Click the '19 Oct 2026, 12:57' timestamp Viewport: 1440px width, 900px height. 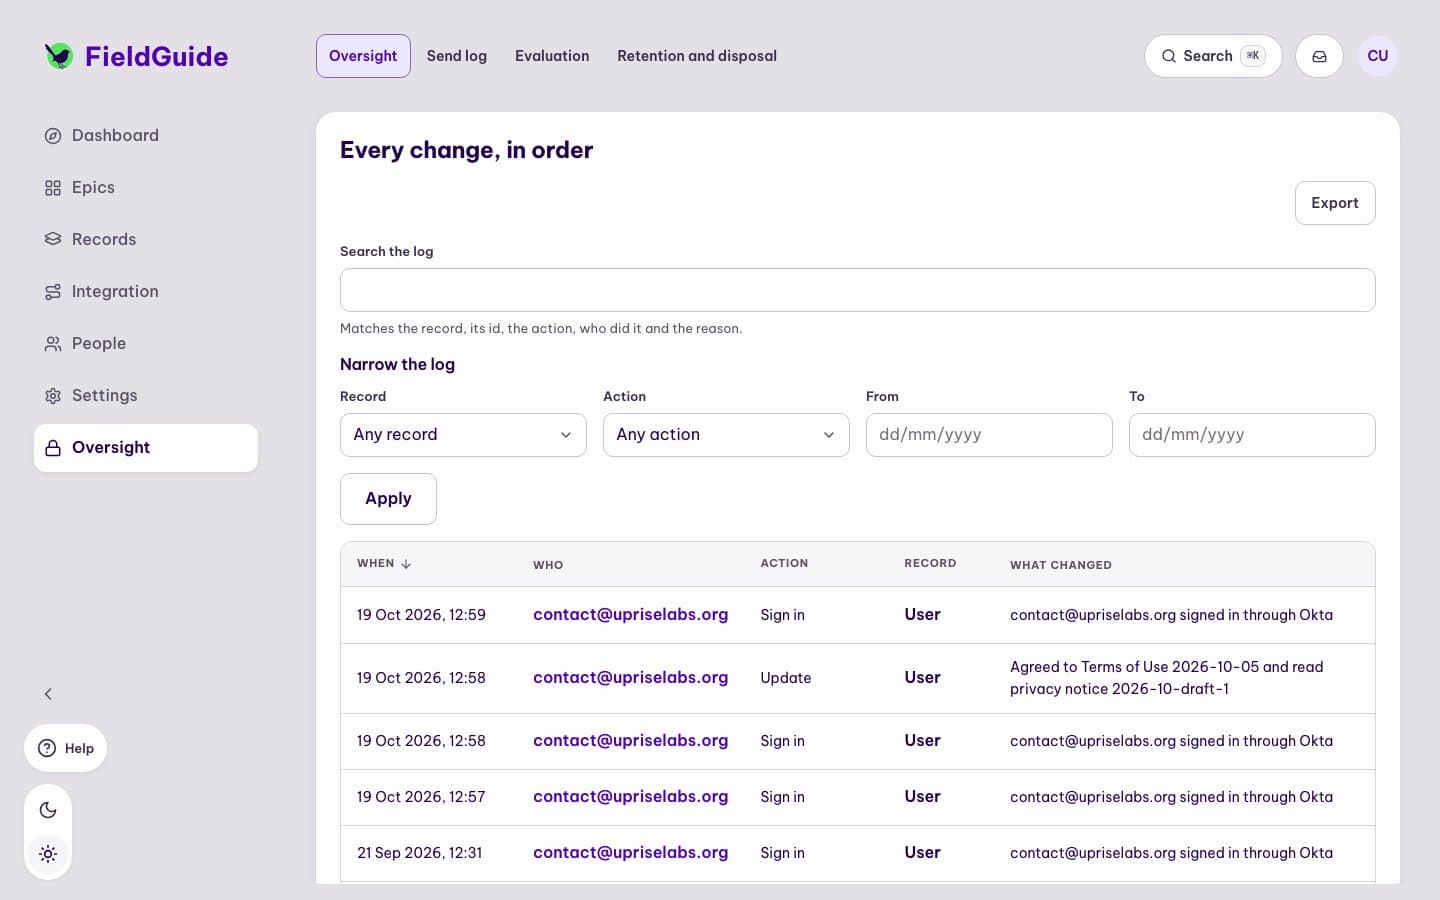click(421, 797)
